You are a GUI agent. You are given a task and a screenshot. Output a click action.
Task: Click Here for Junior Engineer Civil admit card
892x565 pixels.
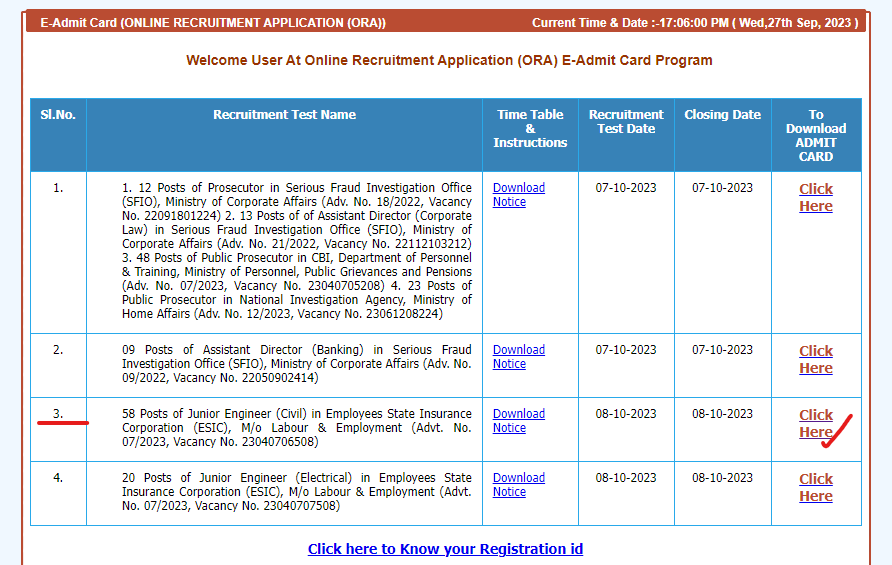pyautogui.click(x=816, y=423)
